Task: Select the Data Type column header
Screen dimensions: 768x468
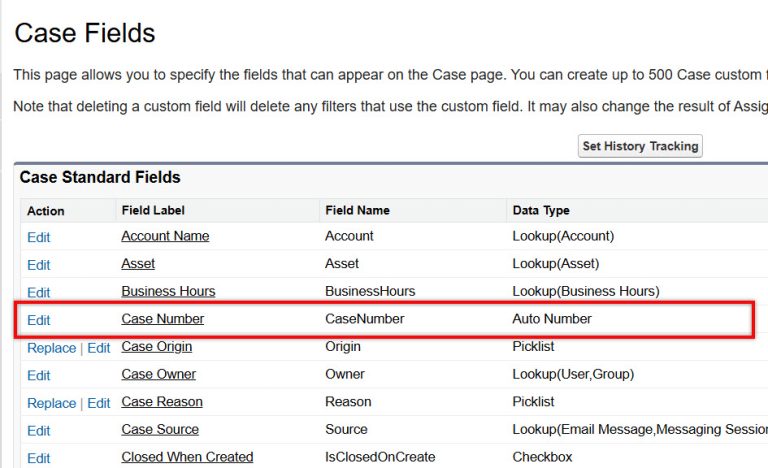Action: (x=541, y=210)
